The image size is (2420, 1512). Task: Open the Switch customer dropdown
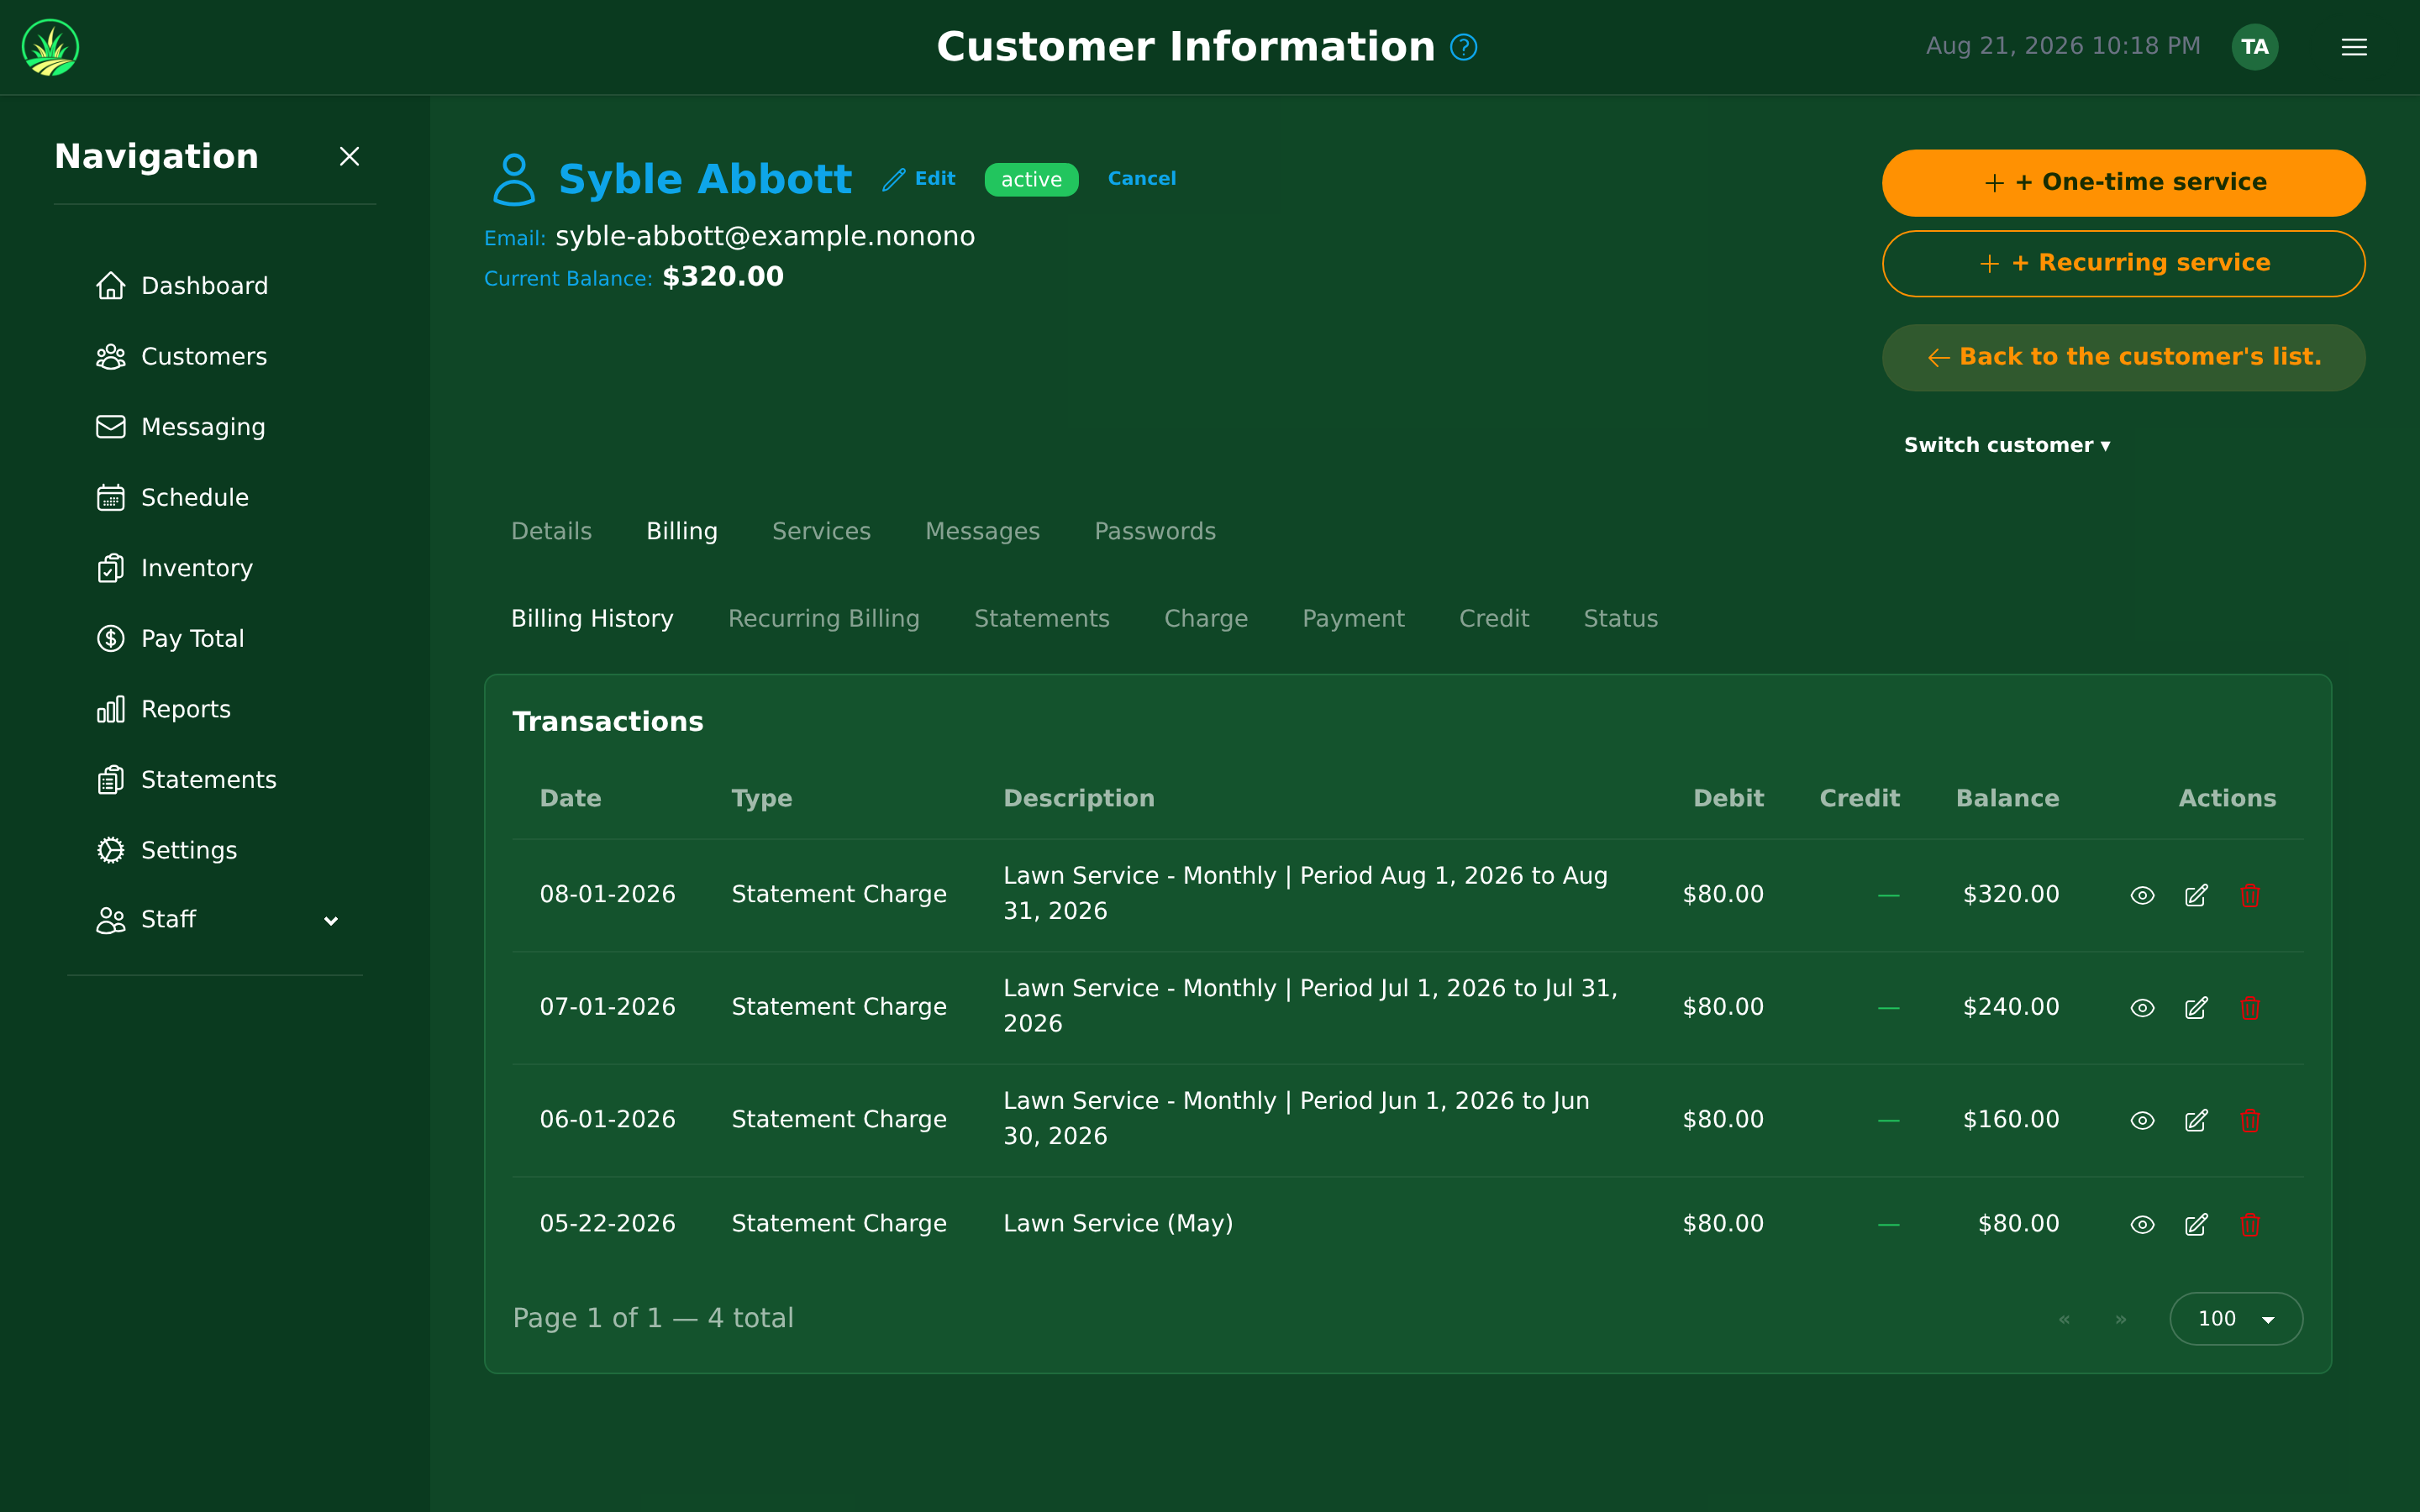[2007, 446]
